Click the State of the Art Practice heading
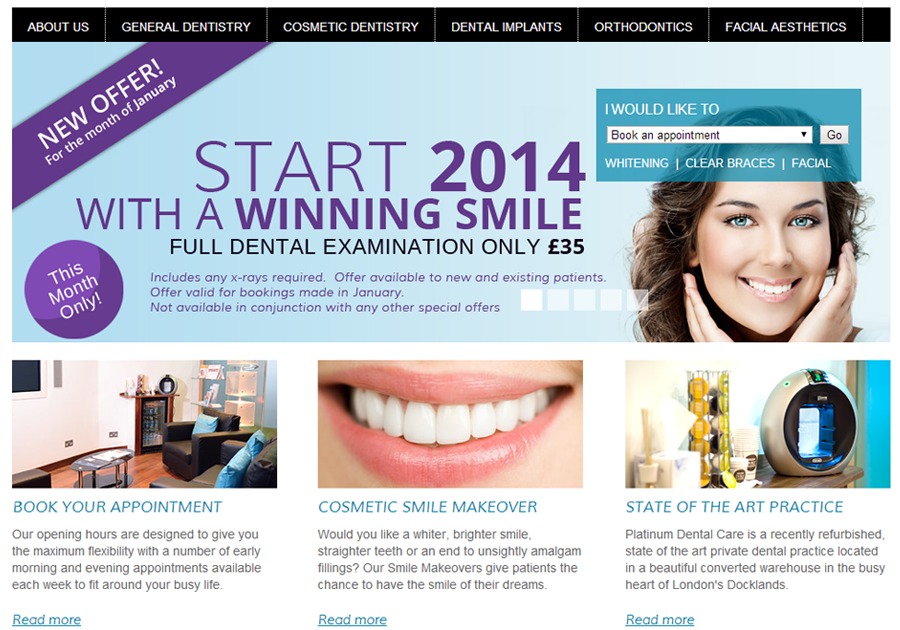Screen dimensions: 900x630 coord(734,507)
